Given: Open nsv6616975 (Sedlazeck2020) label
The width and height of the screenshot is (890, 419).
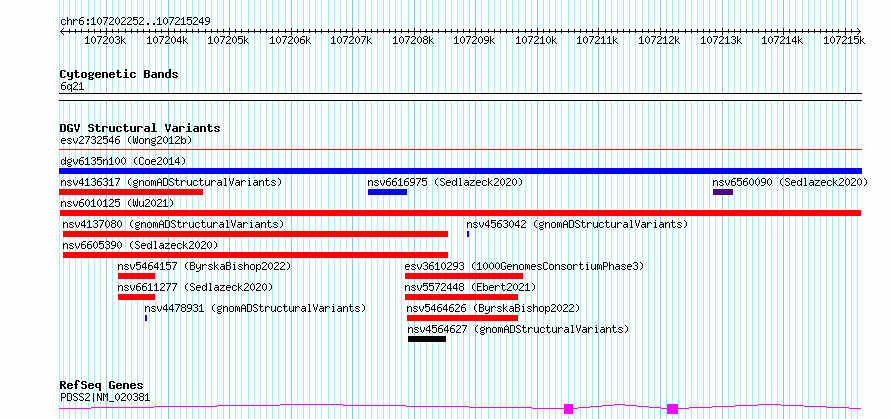Looking at the screenshot, I should [x=445, y=182].
